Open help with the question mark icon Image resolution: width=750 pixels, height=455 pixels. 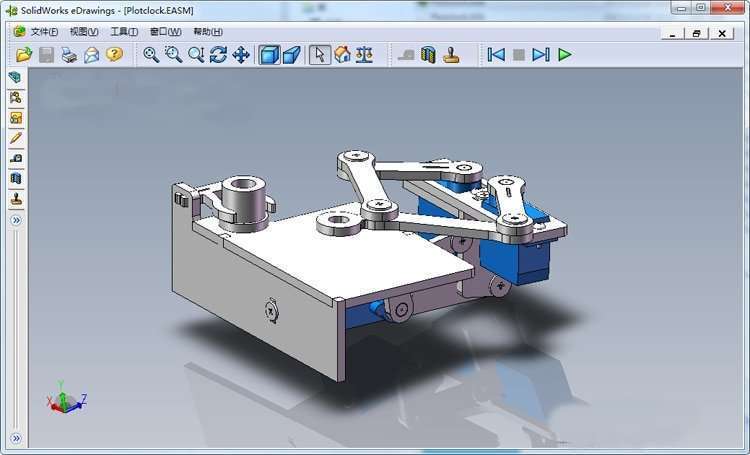114,54
